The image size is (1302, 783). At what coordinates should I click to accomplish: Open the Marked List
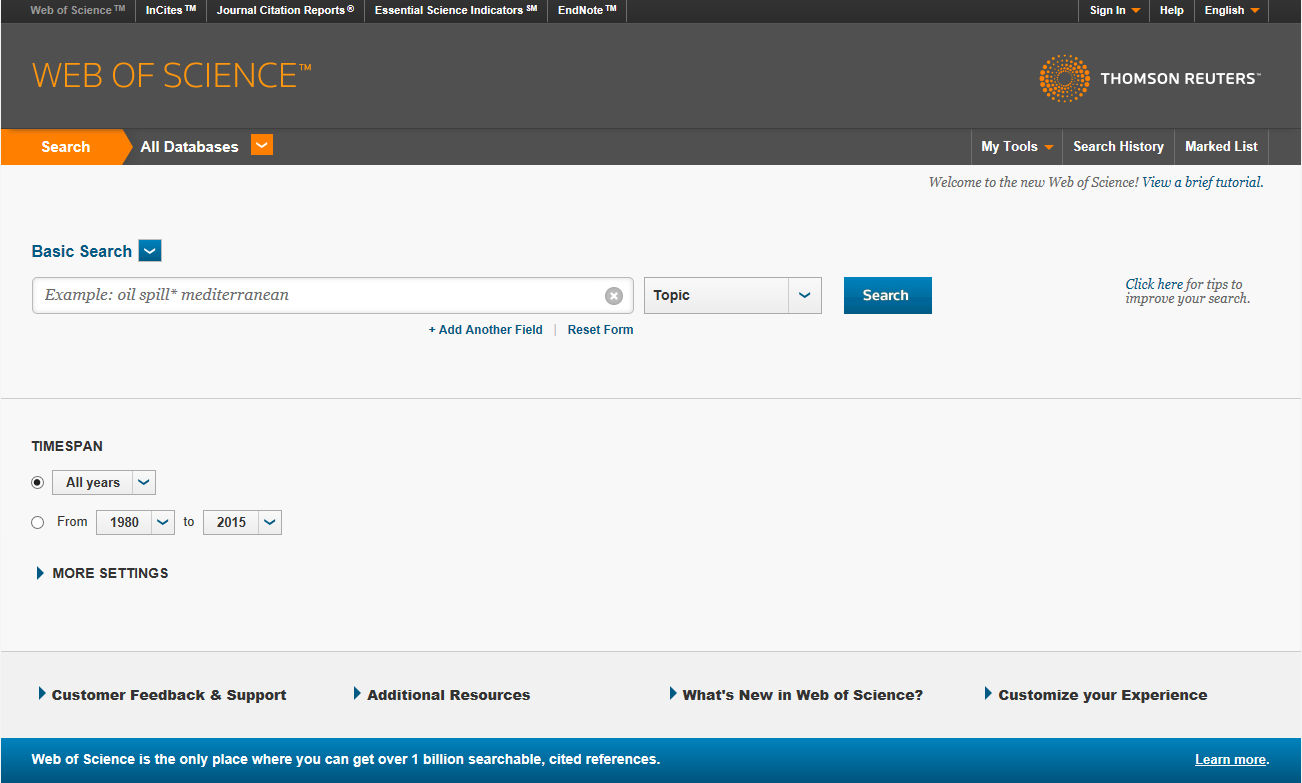(x=1221, y=146)
